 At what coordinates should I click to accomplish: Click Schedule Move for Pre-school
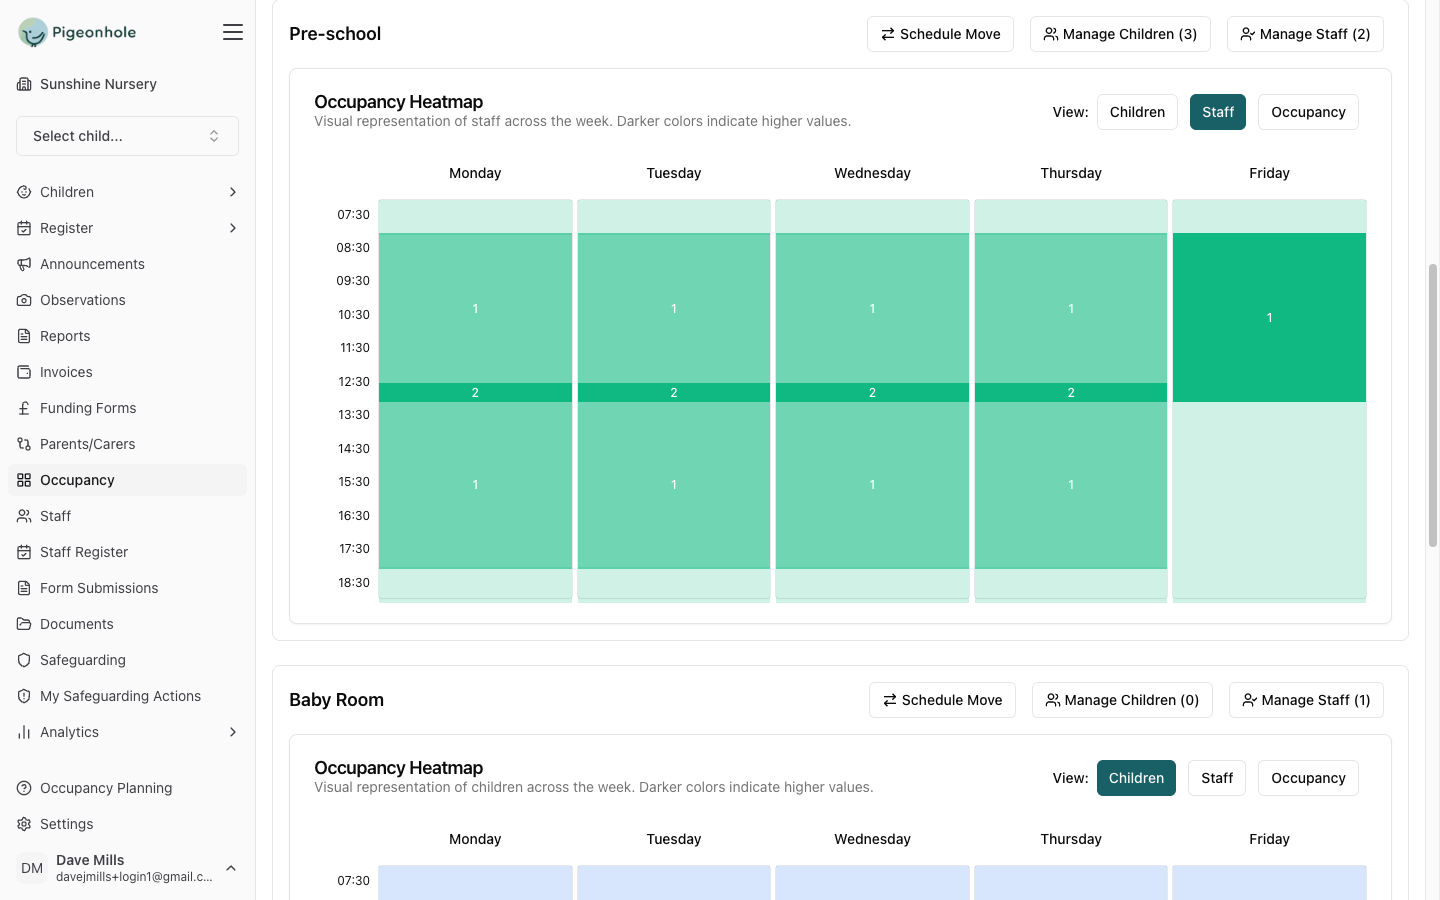pyautogui.click(x=940, y=34)
